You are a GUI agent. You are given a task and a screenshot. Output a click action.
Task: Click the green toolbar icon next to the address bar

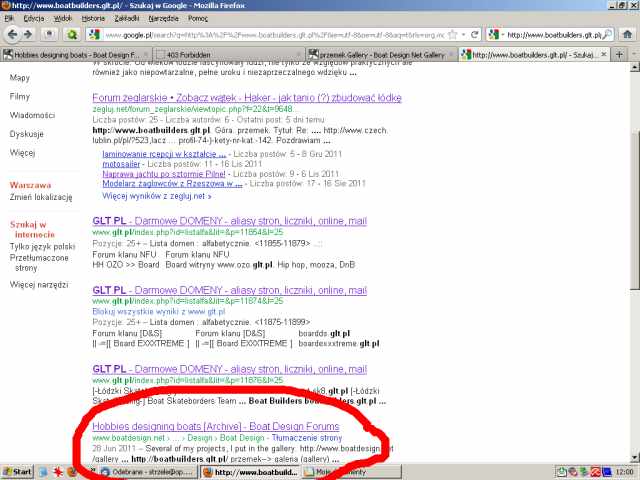(x=72, y=35)
